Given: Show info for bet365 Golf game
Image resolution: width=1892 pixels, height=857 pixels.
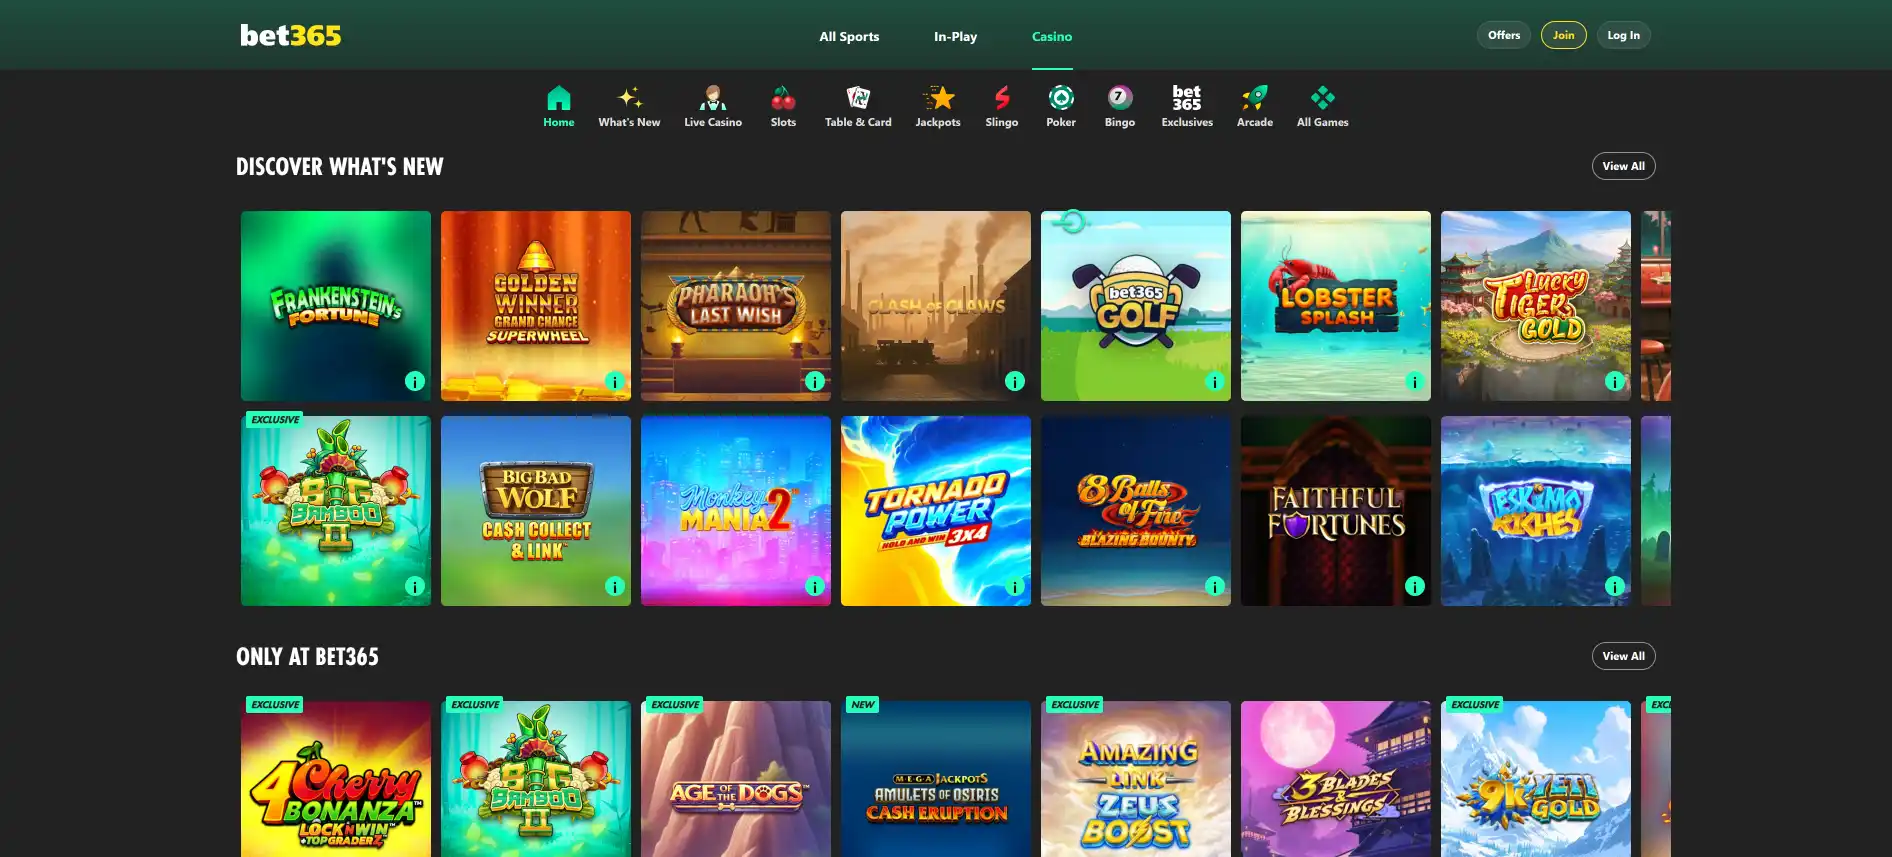Looking at the screenshot, I should pyautogui.click(x=1215, y=381).
